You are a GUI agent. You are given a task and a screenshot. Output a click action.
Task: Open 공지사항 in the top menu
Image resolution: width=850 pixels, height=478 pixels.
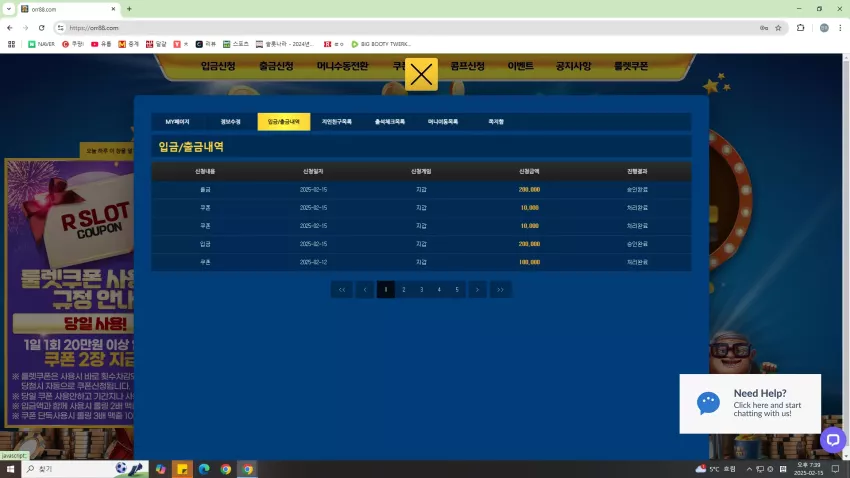coord(573,66)
